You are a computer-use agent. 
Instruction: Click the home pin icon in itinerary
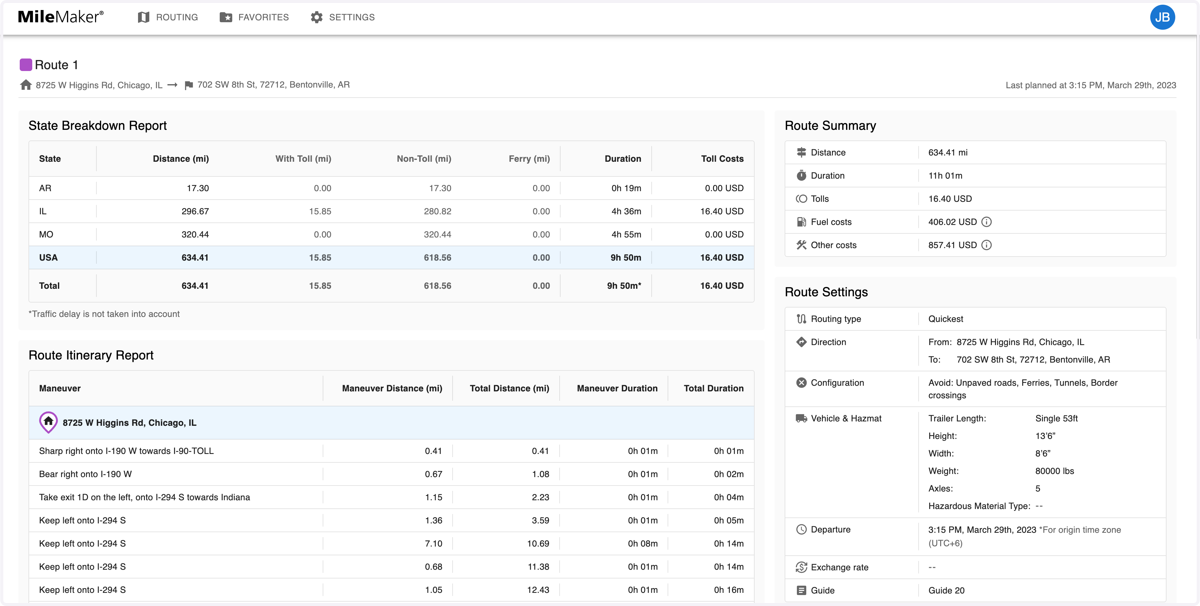[48, 422]
